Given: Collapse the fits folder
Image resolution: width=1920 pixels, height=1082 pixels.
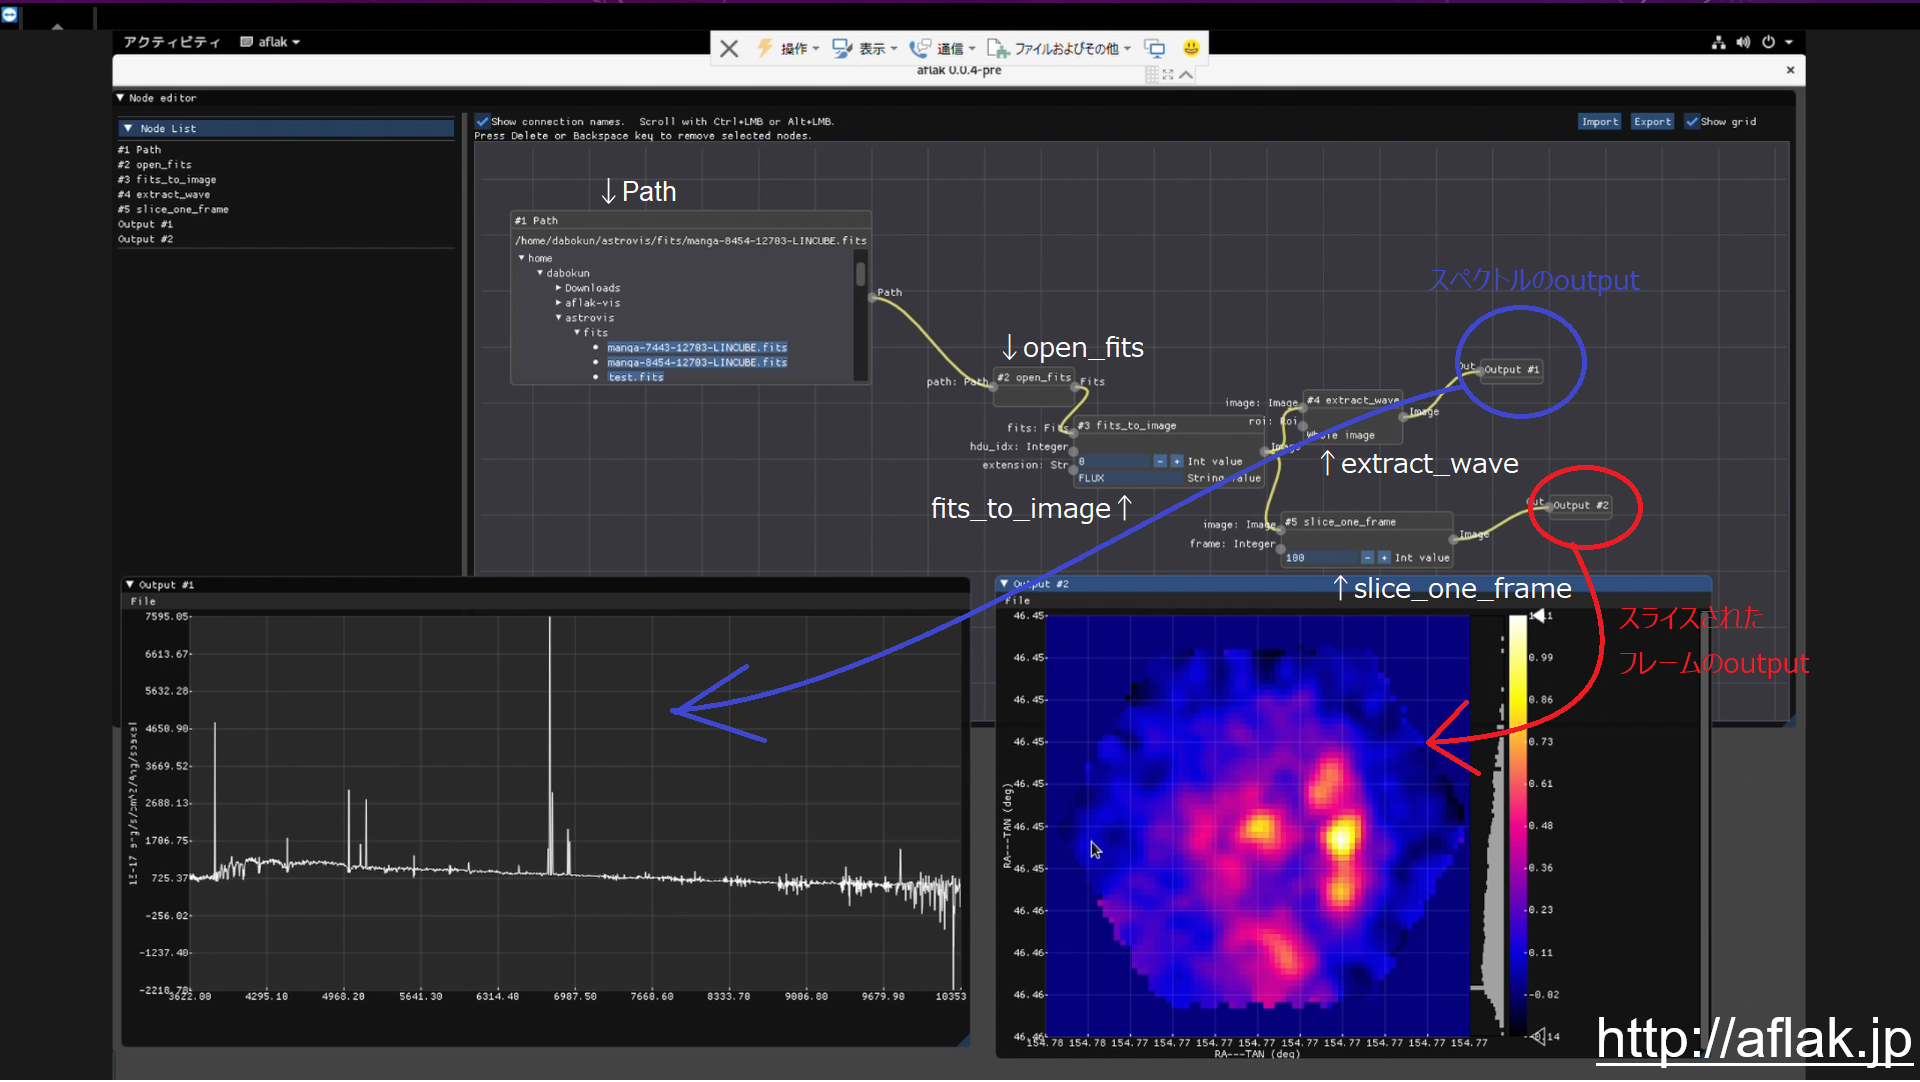Looking at the screenshot, I should click(577, 332).
